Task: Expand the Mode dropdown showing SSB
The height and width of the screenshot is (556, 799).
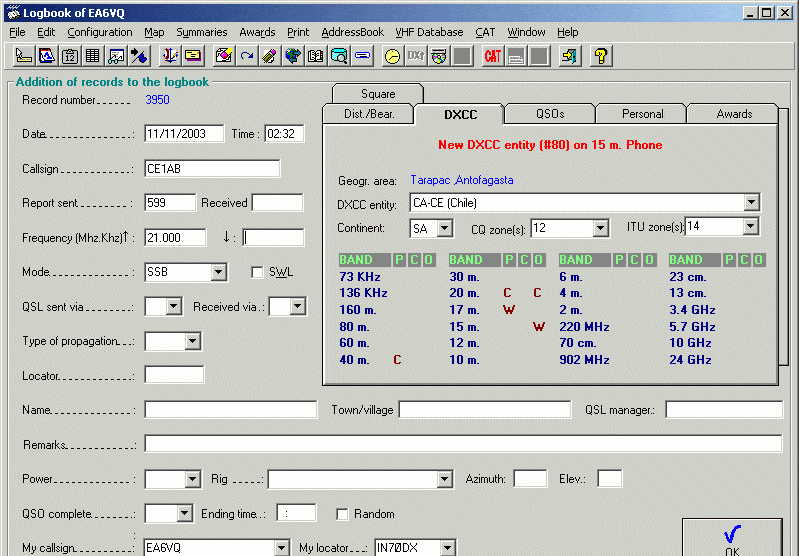Action: tap(218, 272)
